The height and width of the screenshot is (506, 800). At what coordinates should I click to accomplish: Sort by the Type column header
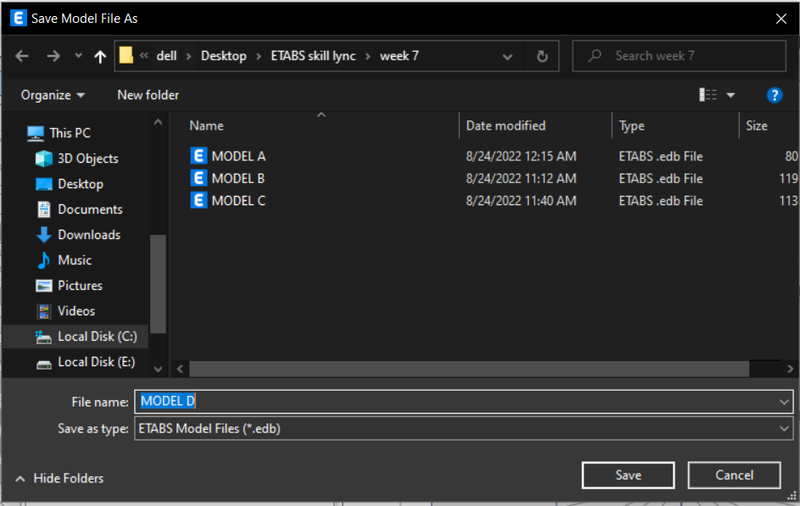[632, 125]
